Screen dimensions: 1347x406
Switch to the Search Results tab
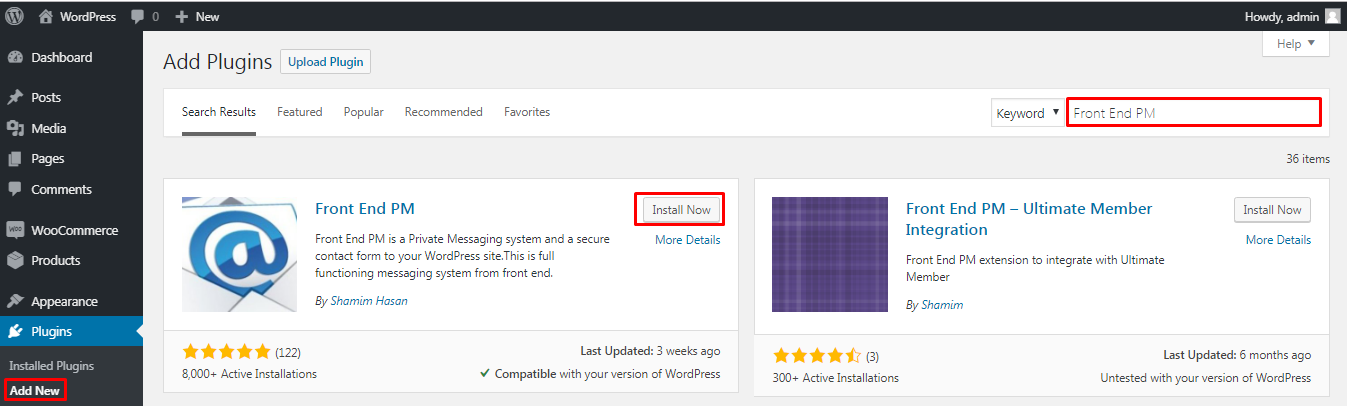(219, 112)
